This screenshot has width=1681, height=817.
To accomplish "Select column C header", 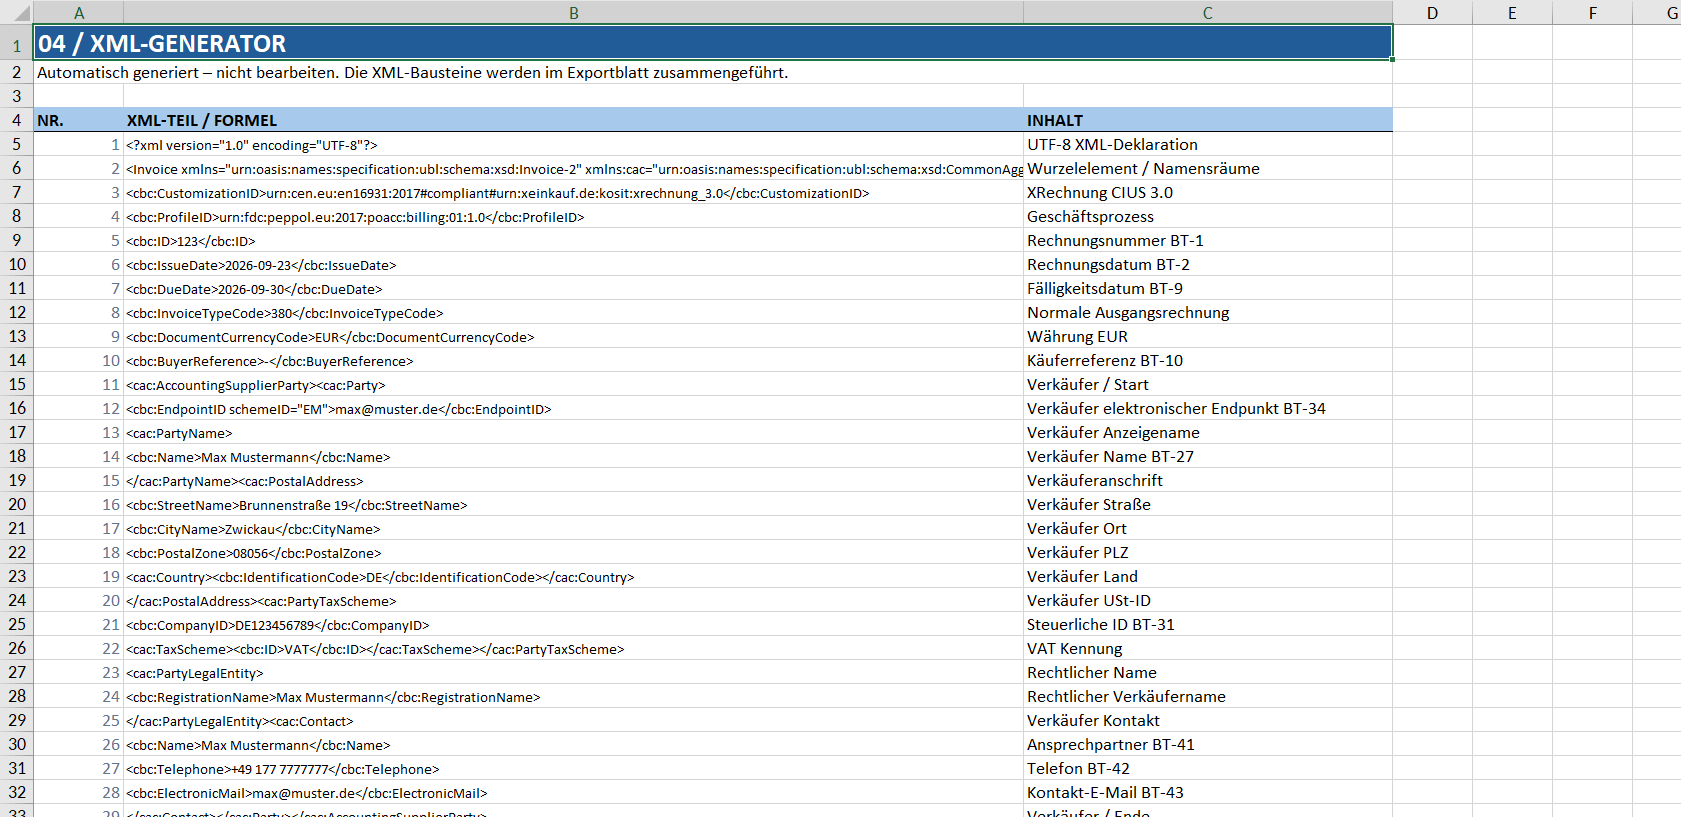I will pyautogui.click(x=1208, y=13).
